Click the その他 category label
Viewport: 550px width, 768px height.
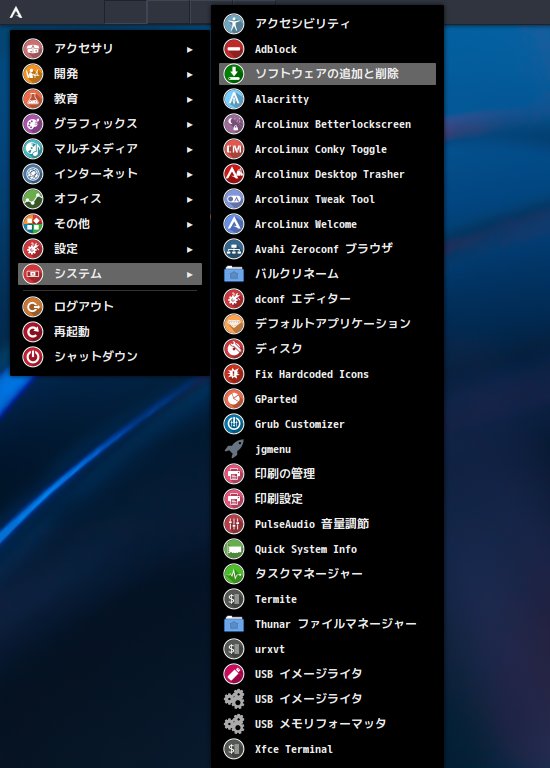point(72,223)
